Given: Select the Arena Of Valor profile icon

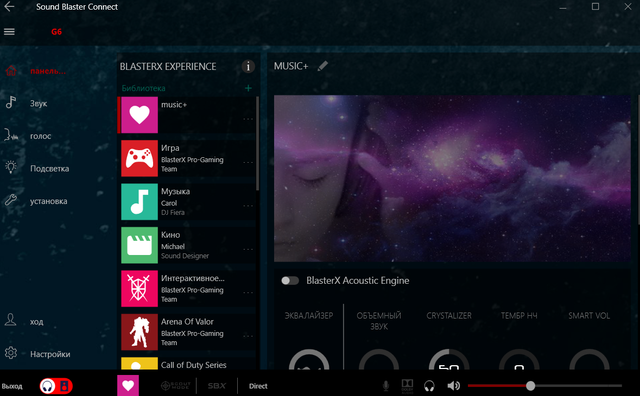Looking at the screenshot, I should [139, 332].
